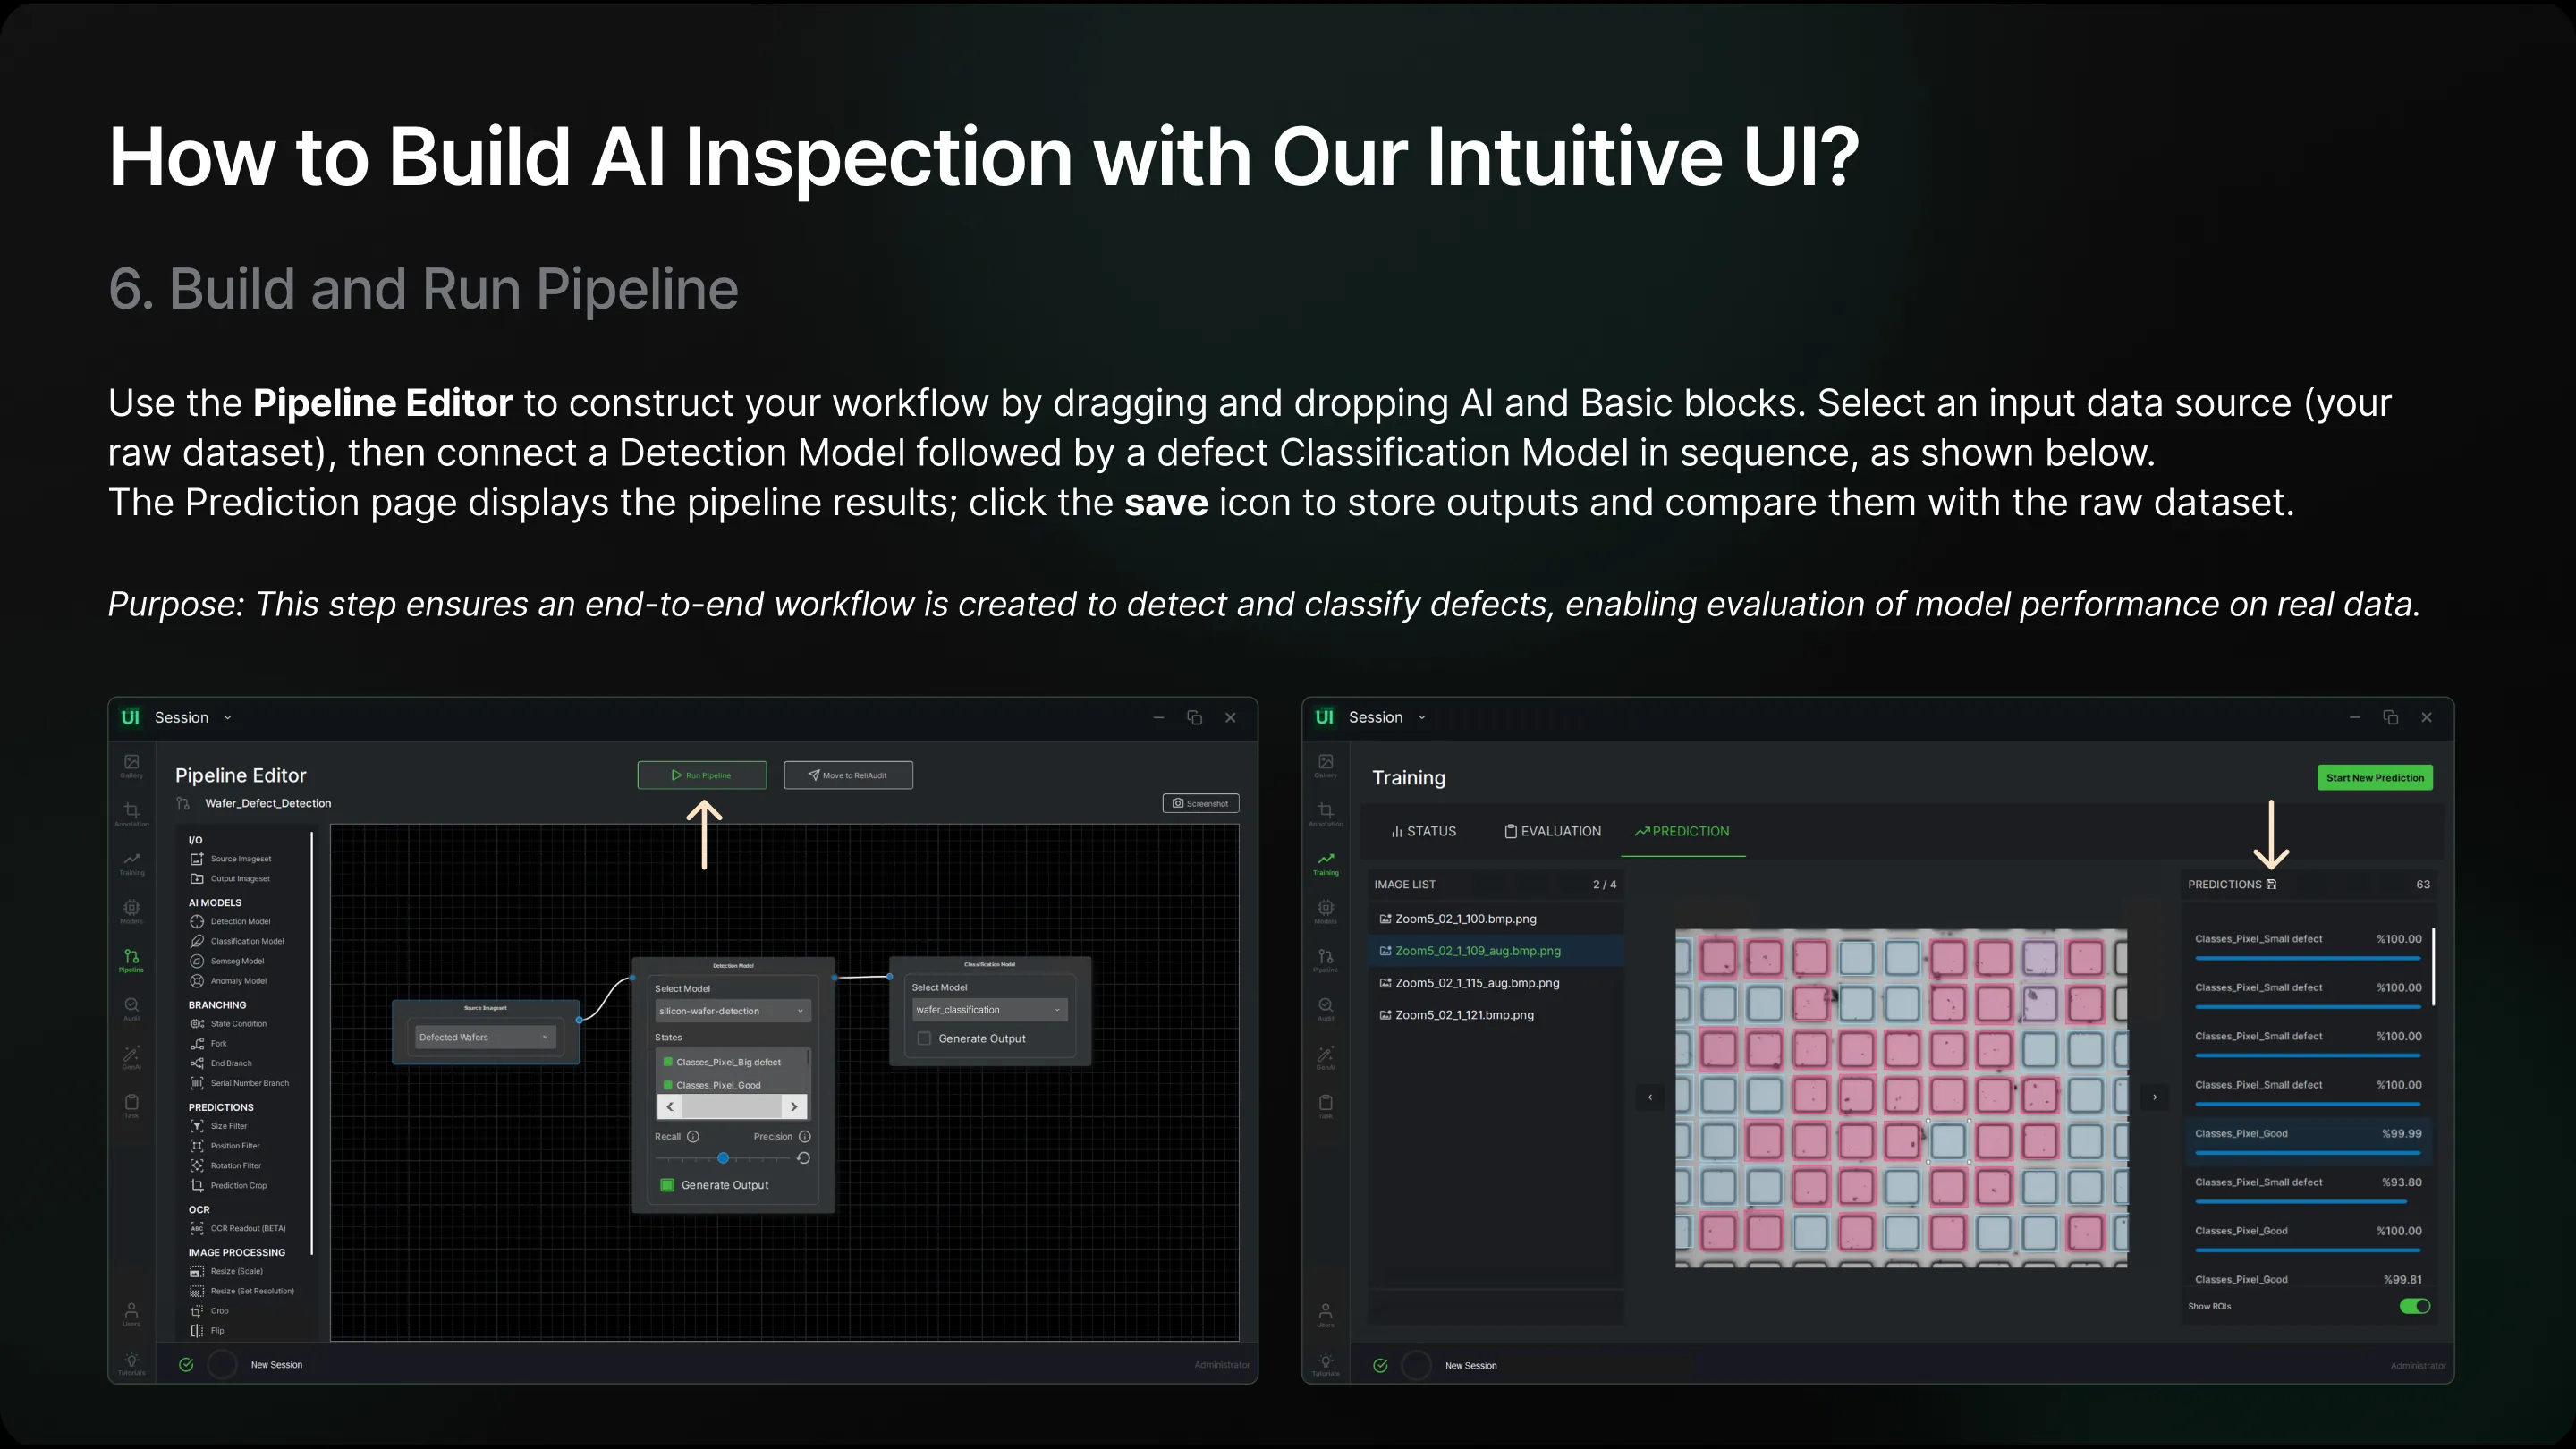Image resolution: width=2576 pixels, height=1449 pixels.
Task: Open Audit in the Pipeline Editor window sidebar
Action: click(x=131, y=1008)
